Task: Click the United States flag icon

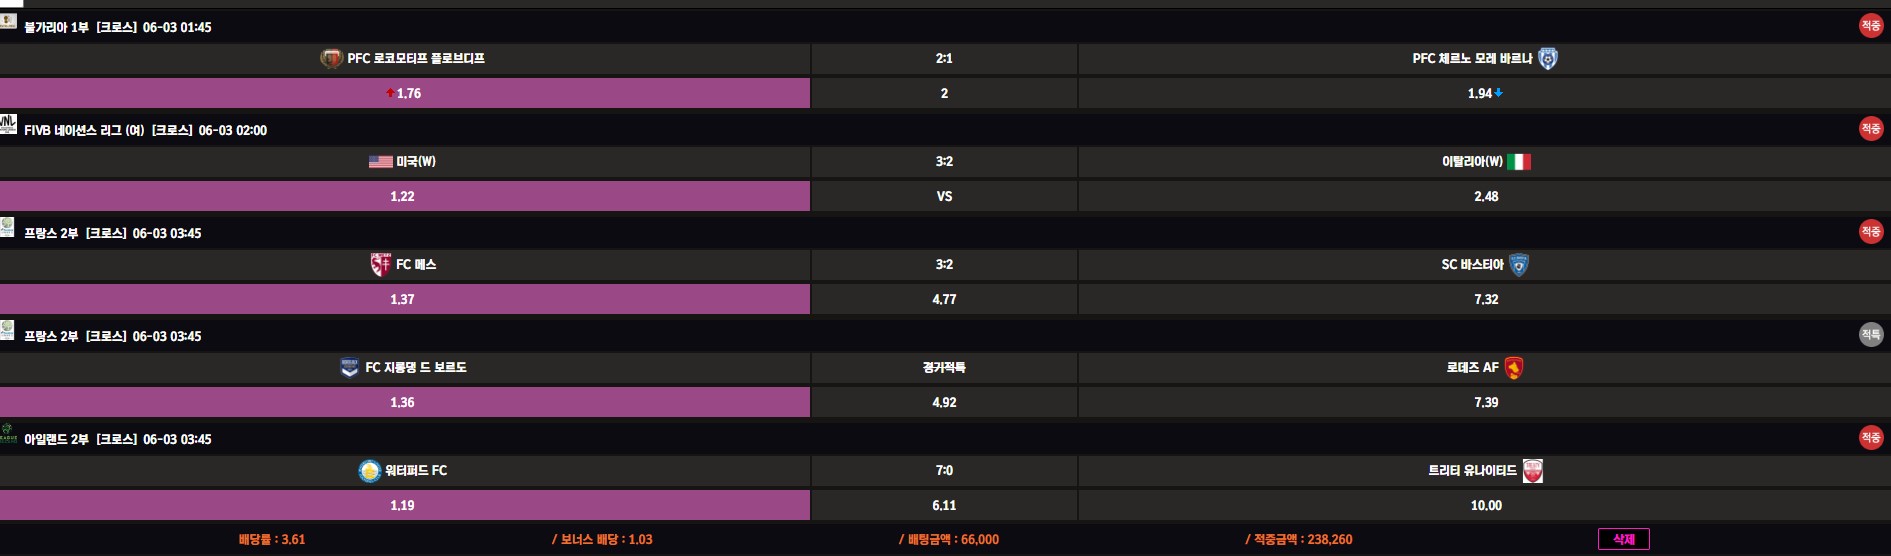Action: (x=380, y=162)
